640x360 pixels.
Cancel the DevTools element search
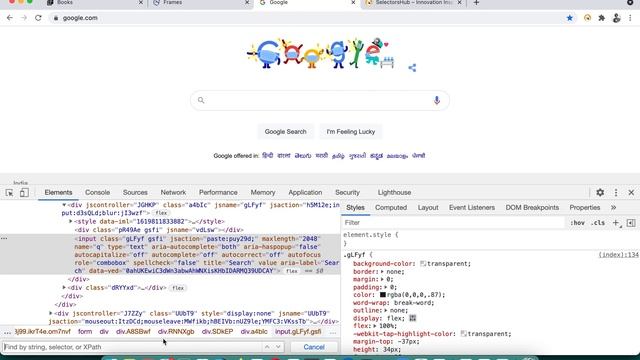pos(314,347)
